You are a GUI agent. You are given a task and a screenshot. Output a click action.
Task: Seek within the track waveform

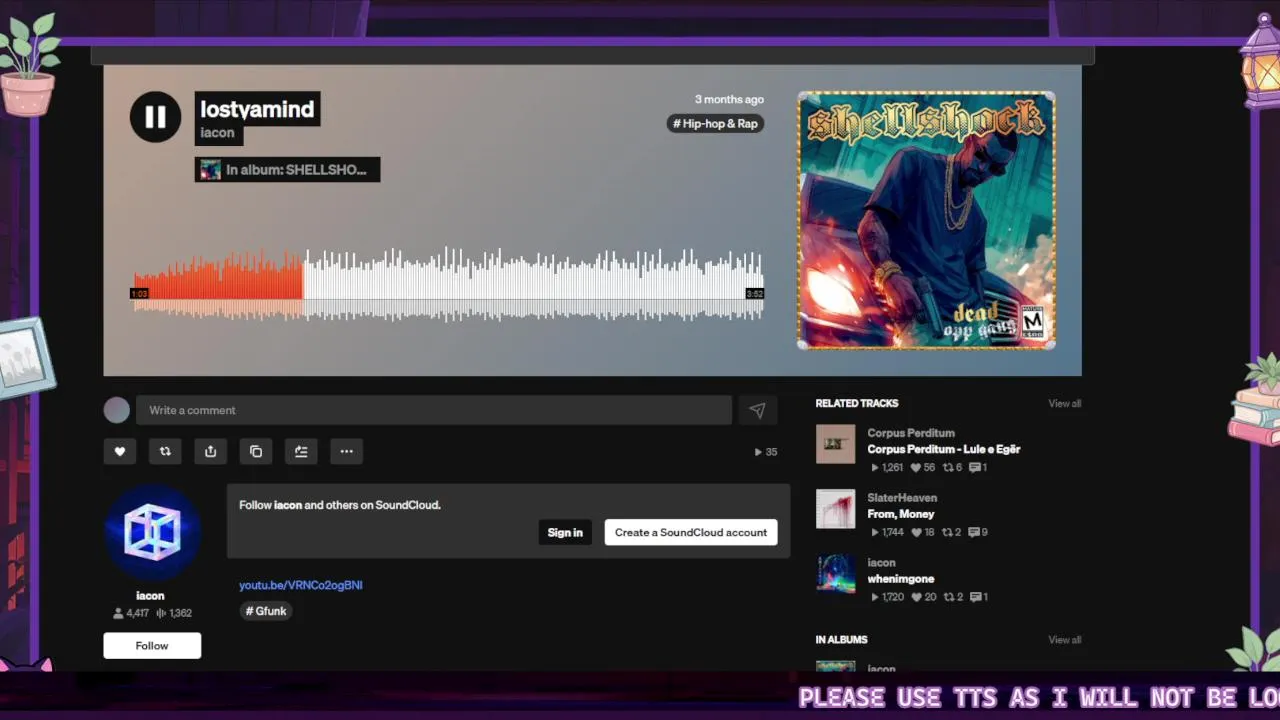pos(449,285)
